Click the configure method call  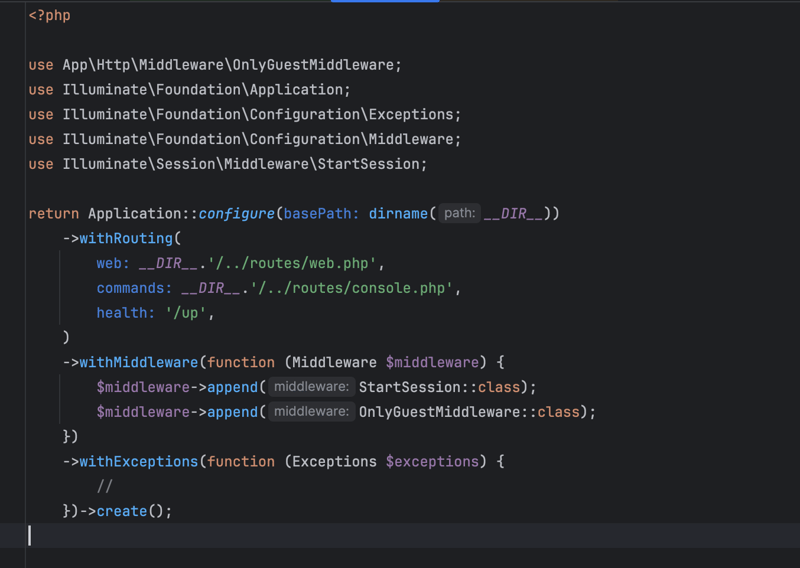236,213
